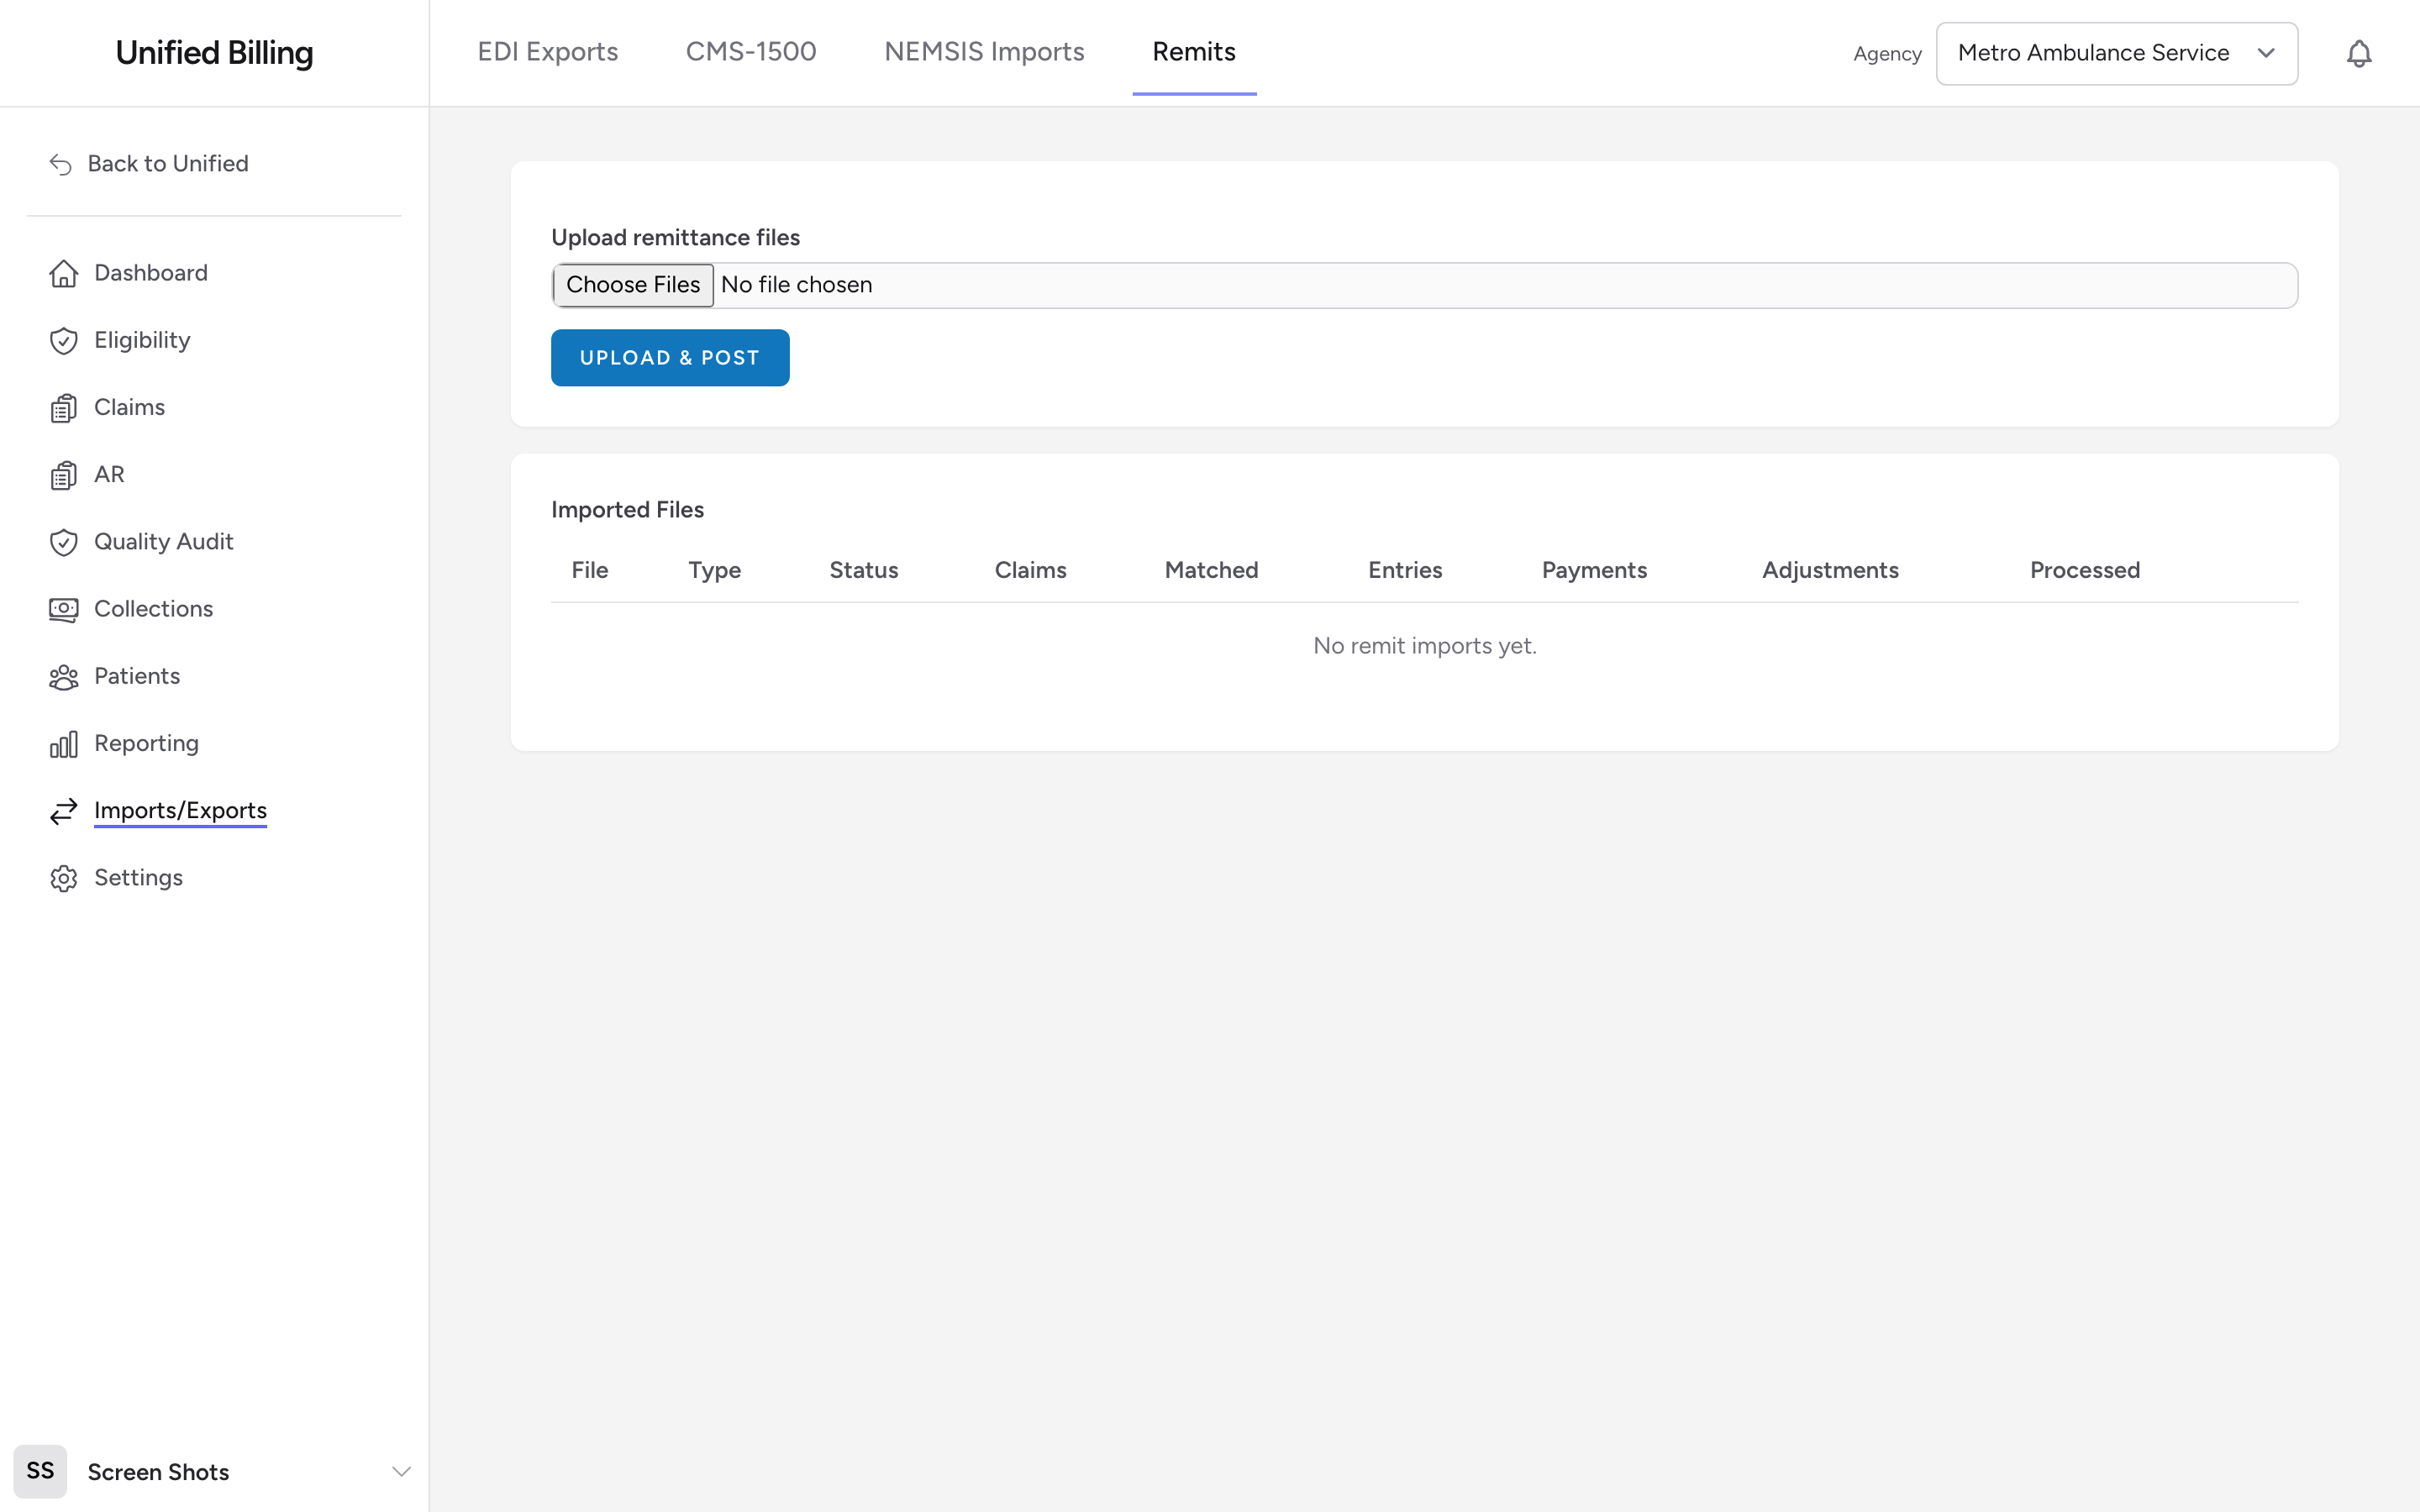Click the Upload & Post button

tap(670, 358)
